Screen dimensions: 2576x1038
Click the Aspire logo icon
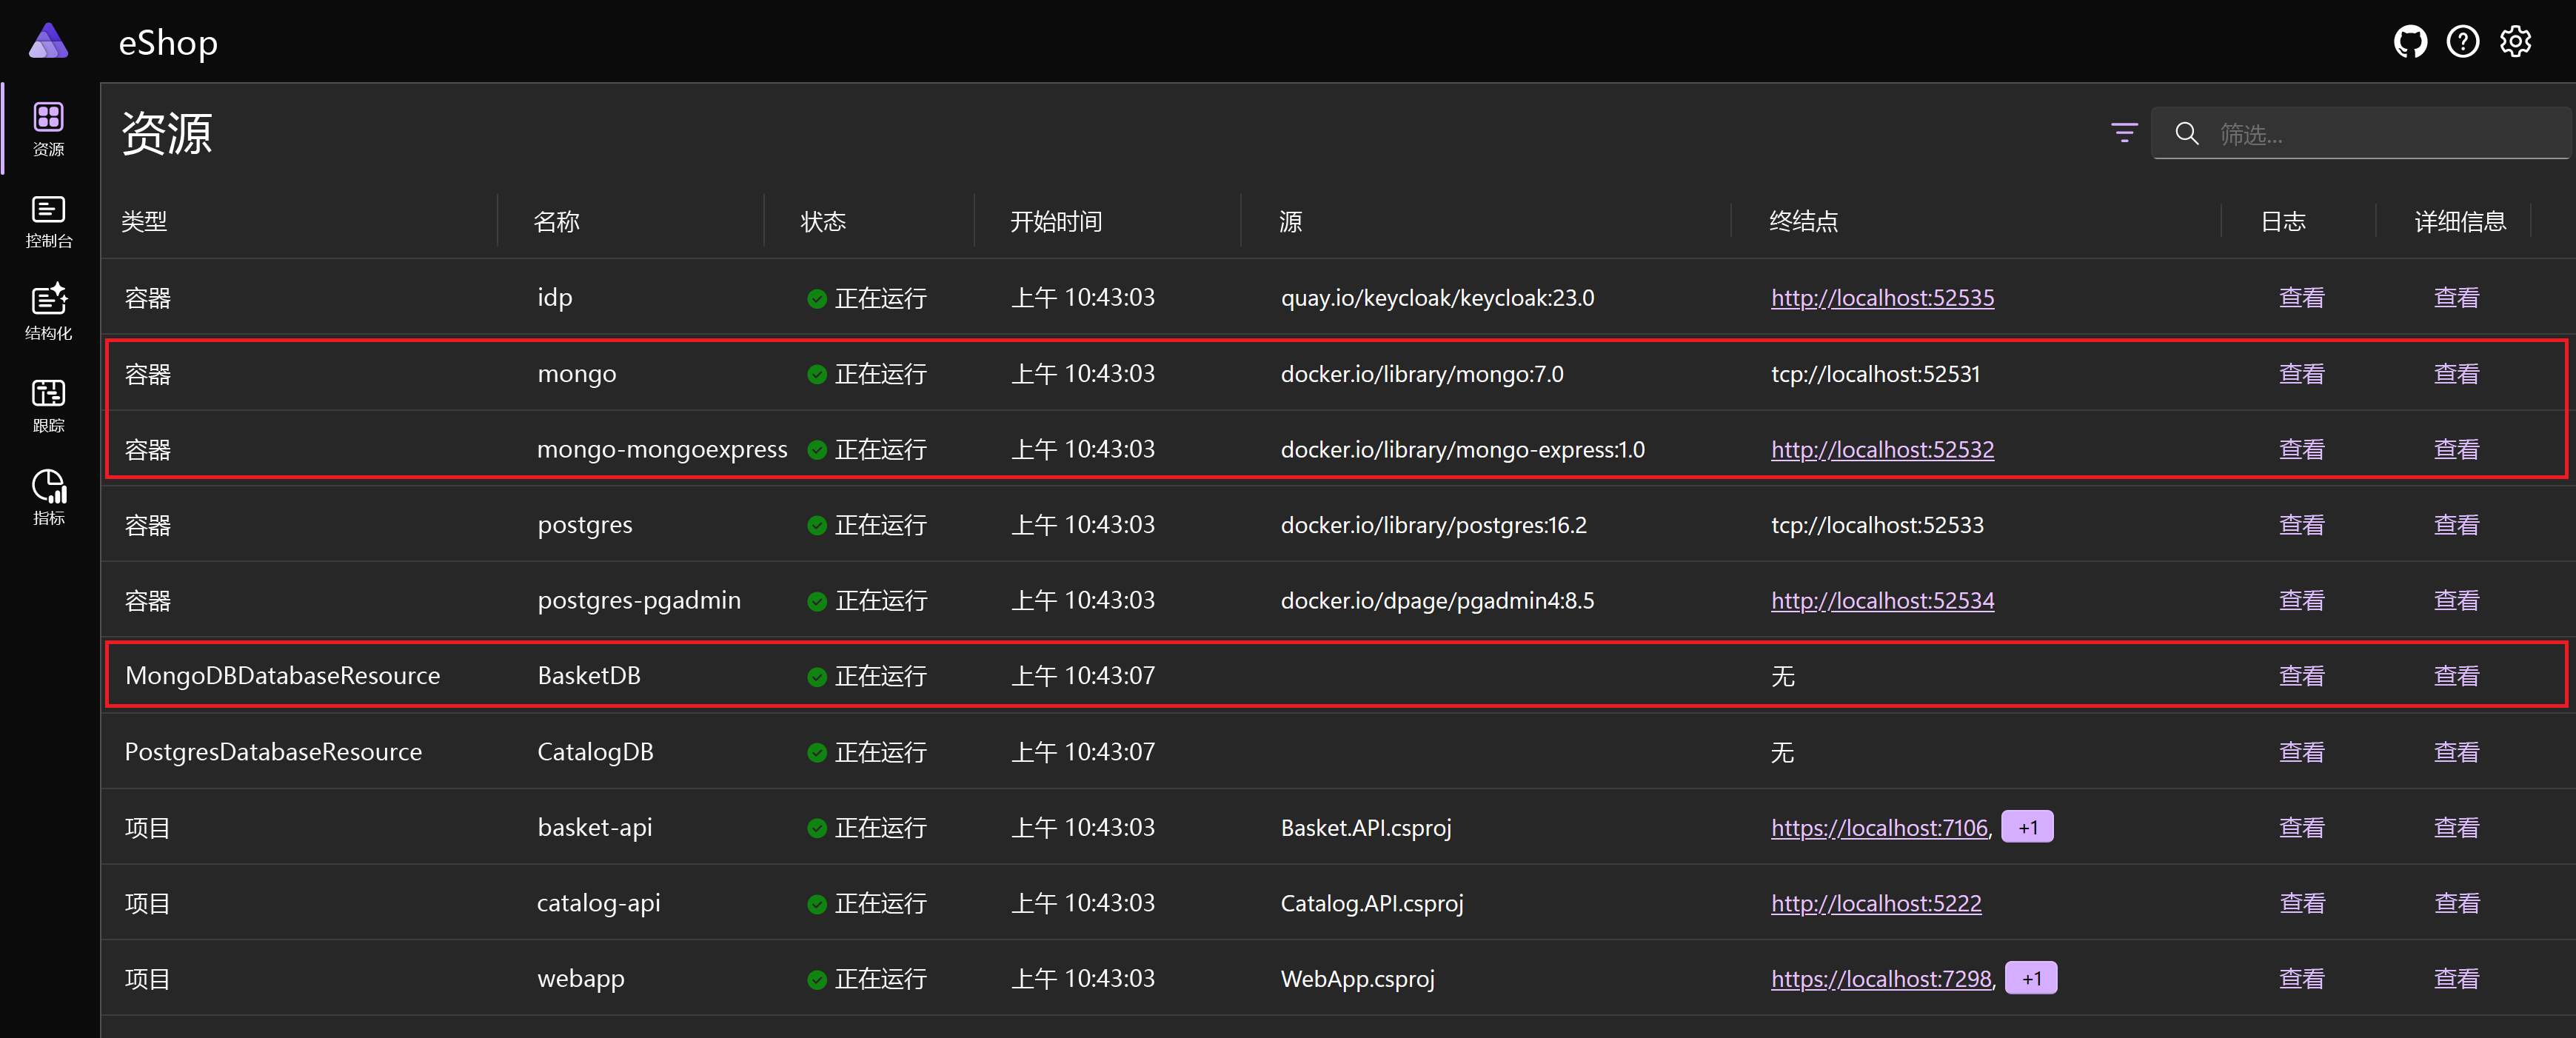coord(48,42)
